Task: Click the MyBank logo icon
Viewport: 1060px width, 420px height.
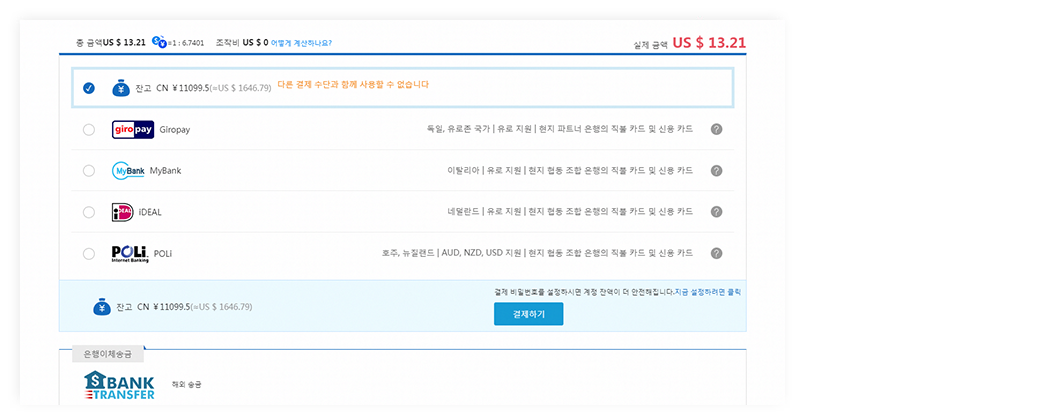Action: pos(128,171)
